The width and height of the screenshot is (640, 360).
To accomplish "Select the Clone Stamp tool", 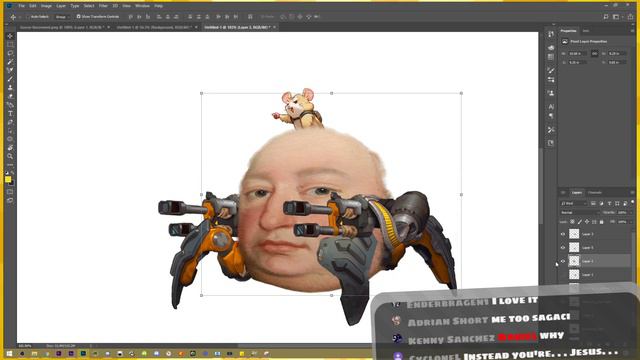I will (10, 88).
